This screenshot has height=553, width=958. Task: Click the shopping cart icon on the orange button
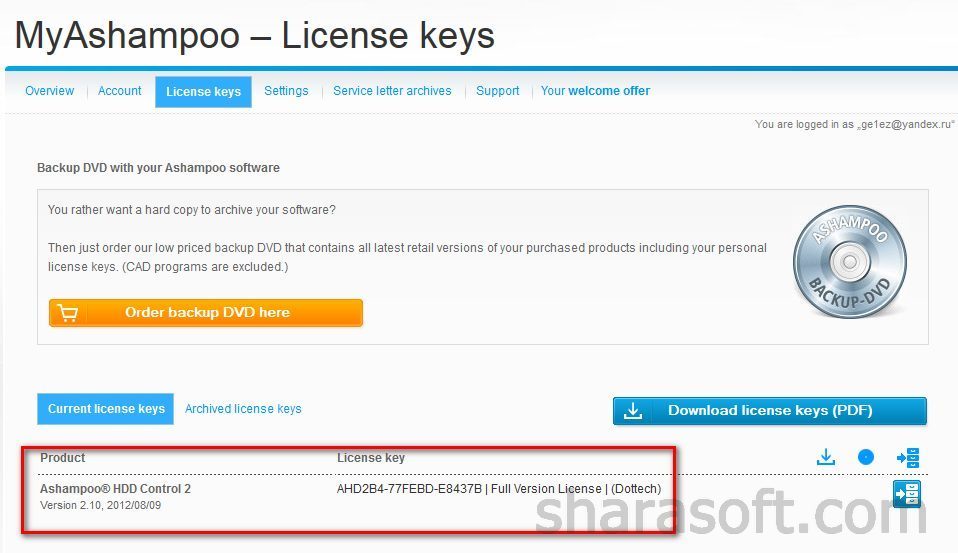68,313
